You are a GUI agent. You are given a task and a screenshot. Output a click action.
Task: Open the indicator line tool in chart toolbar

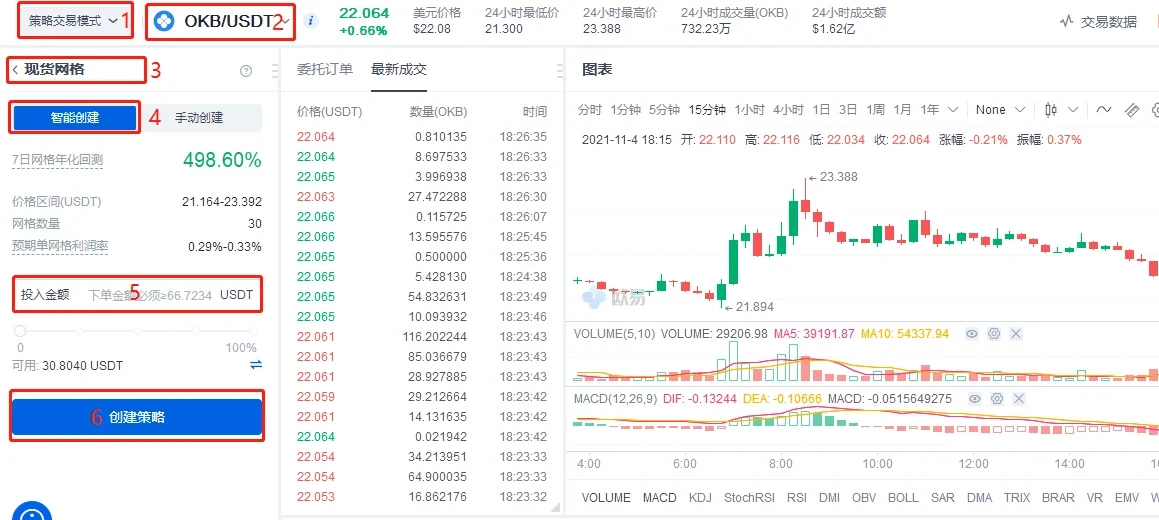point(1104,110)
